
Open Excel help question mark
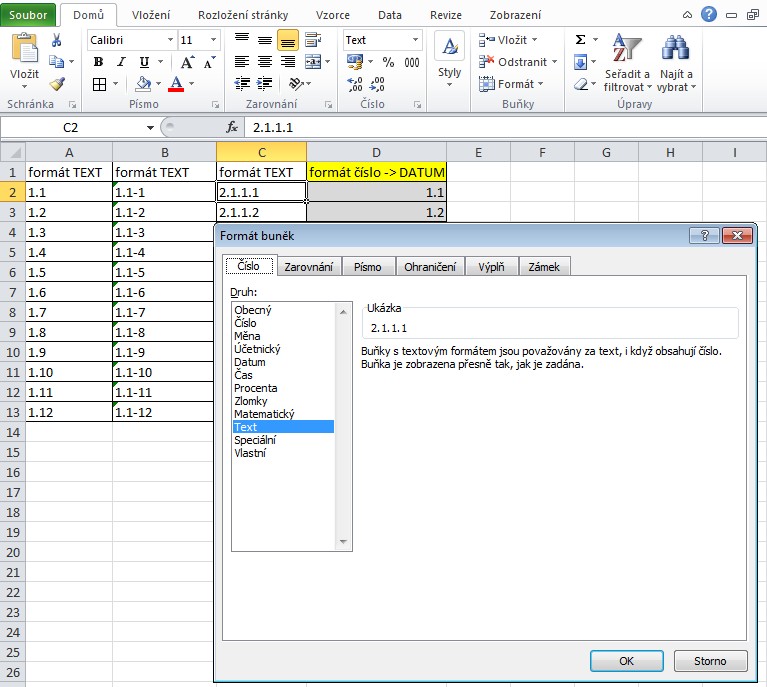pyautogui.click(x=709, y=14)
